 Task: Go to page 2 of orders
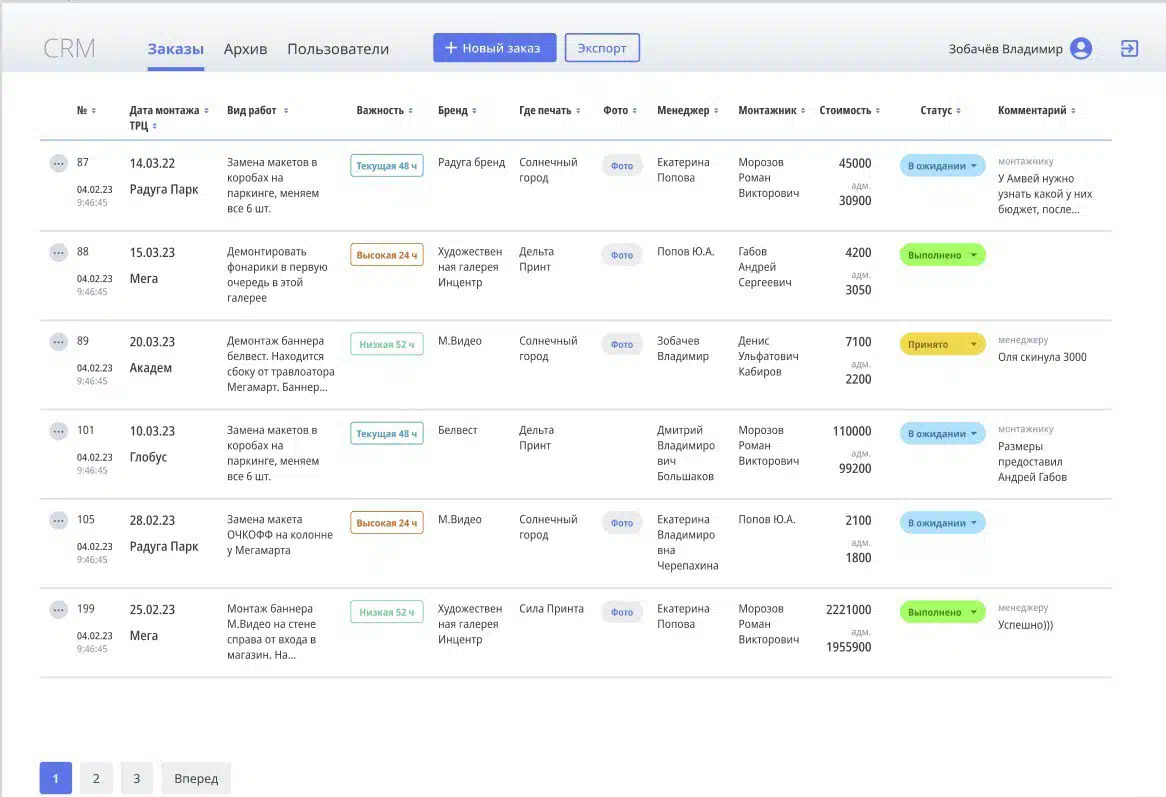click(x=96, y=778)
